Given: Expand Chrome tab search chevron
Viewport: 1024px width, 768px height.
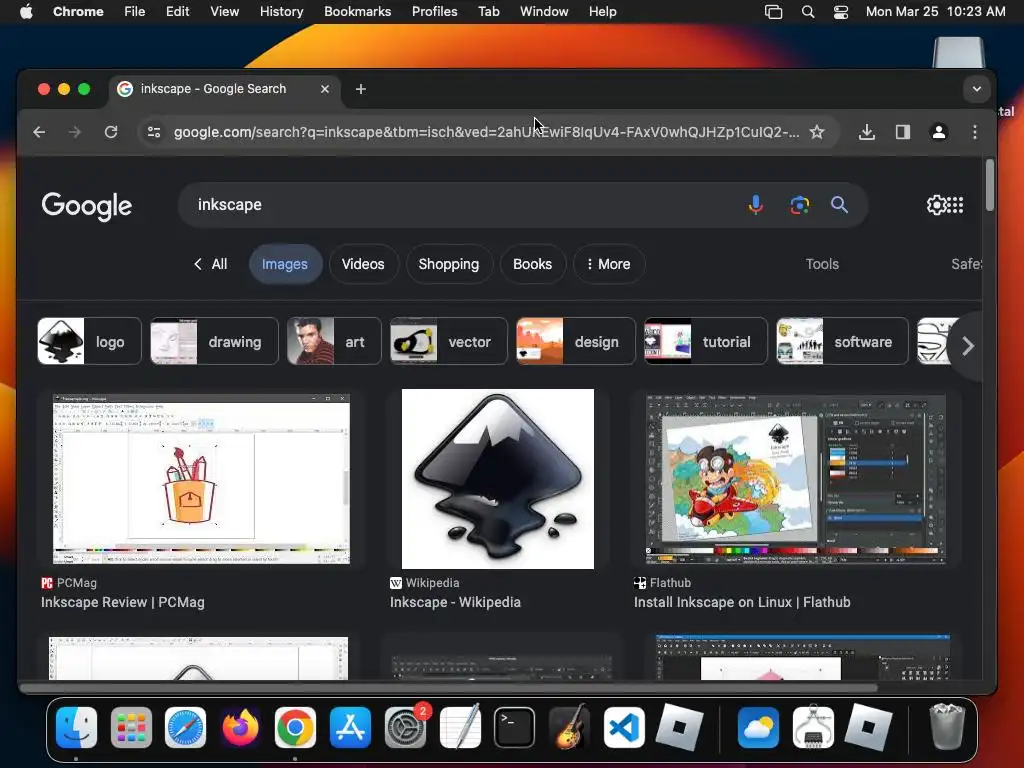Looking at the screenshot, I should point(976,89).
